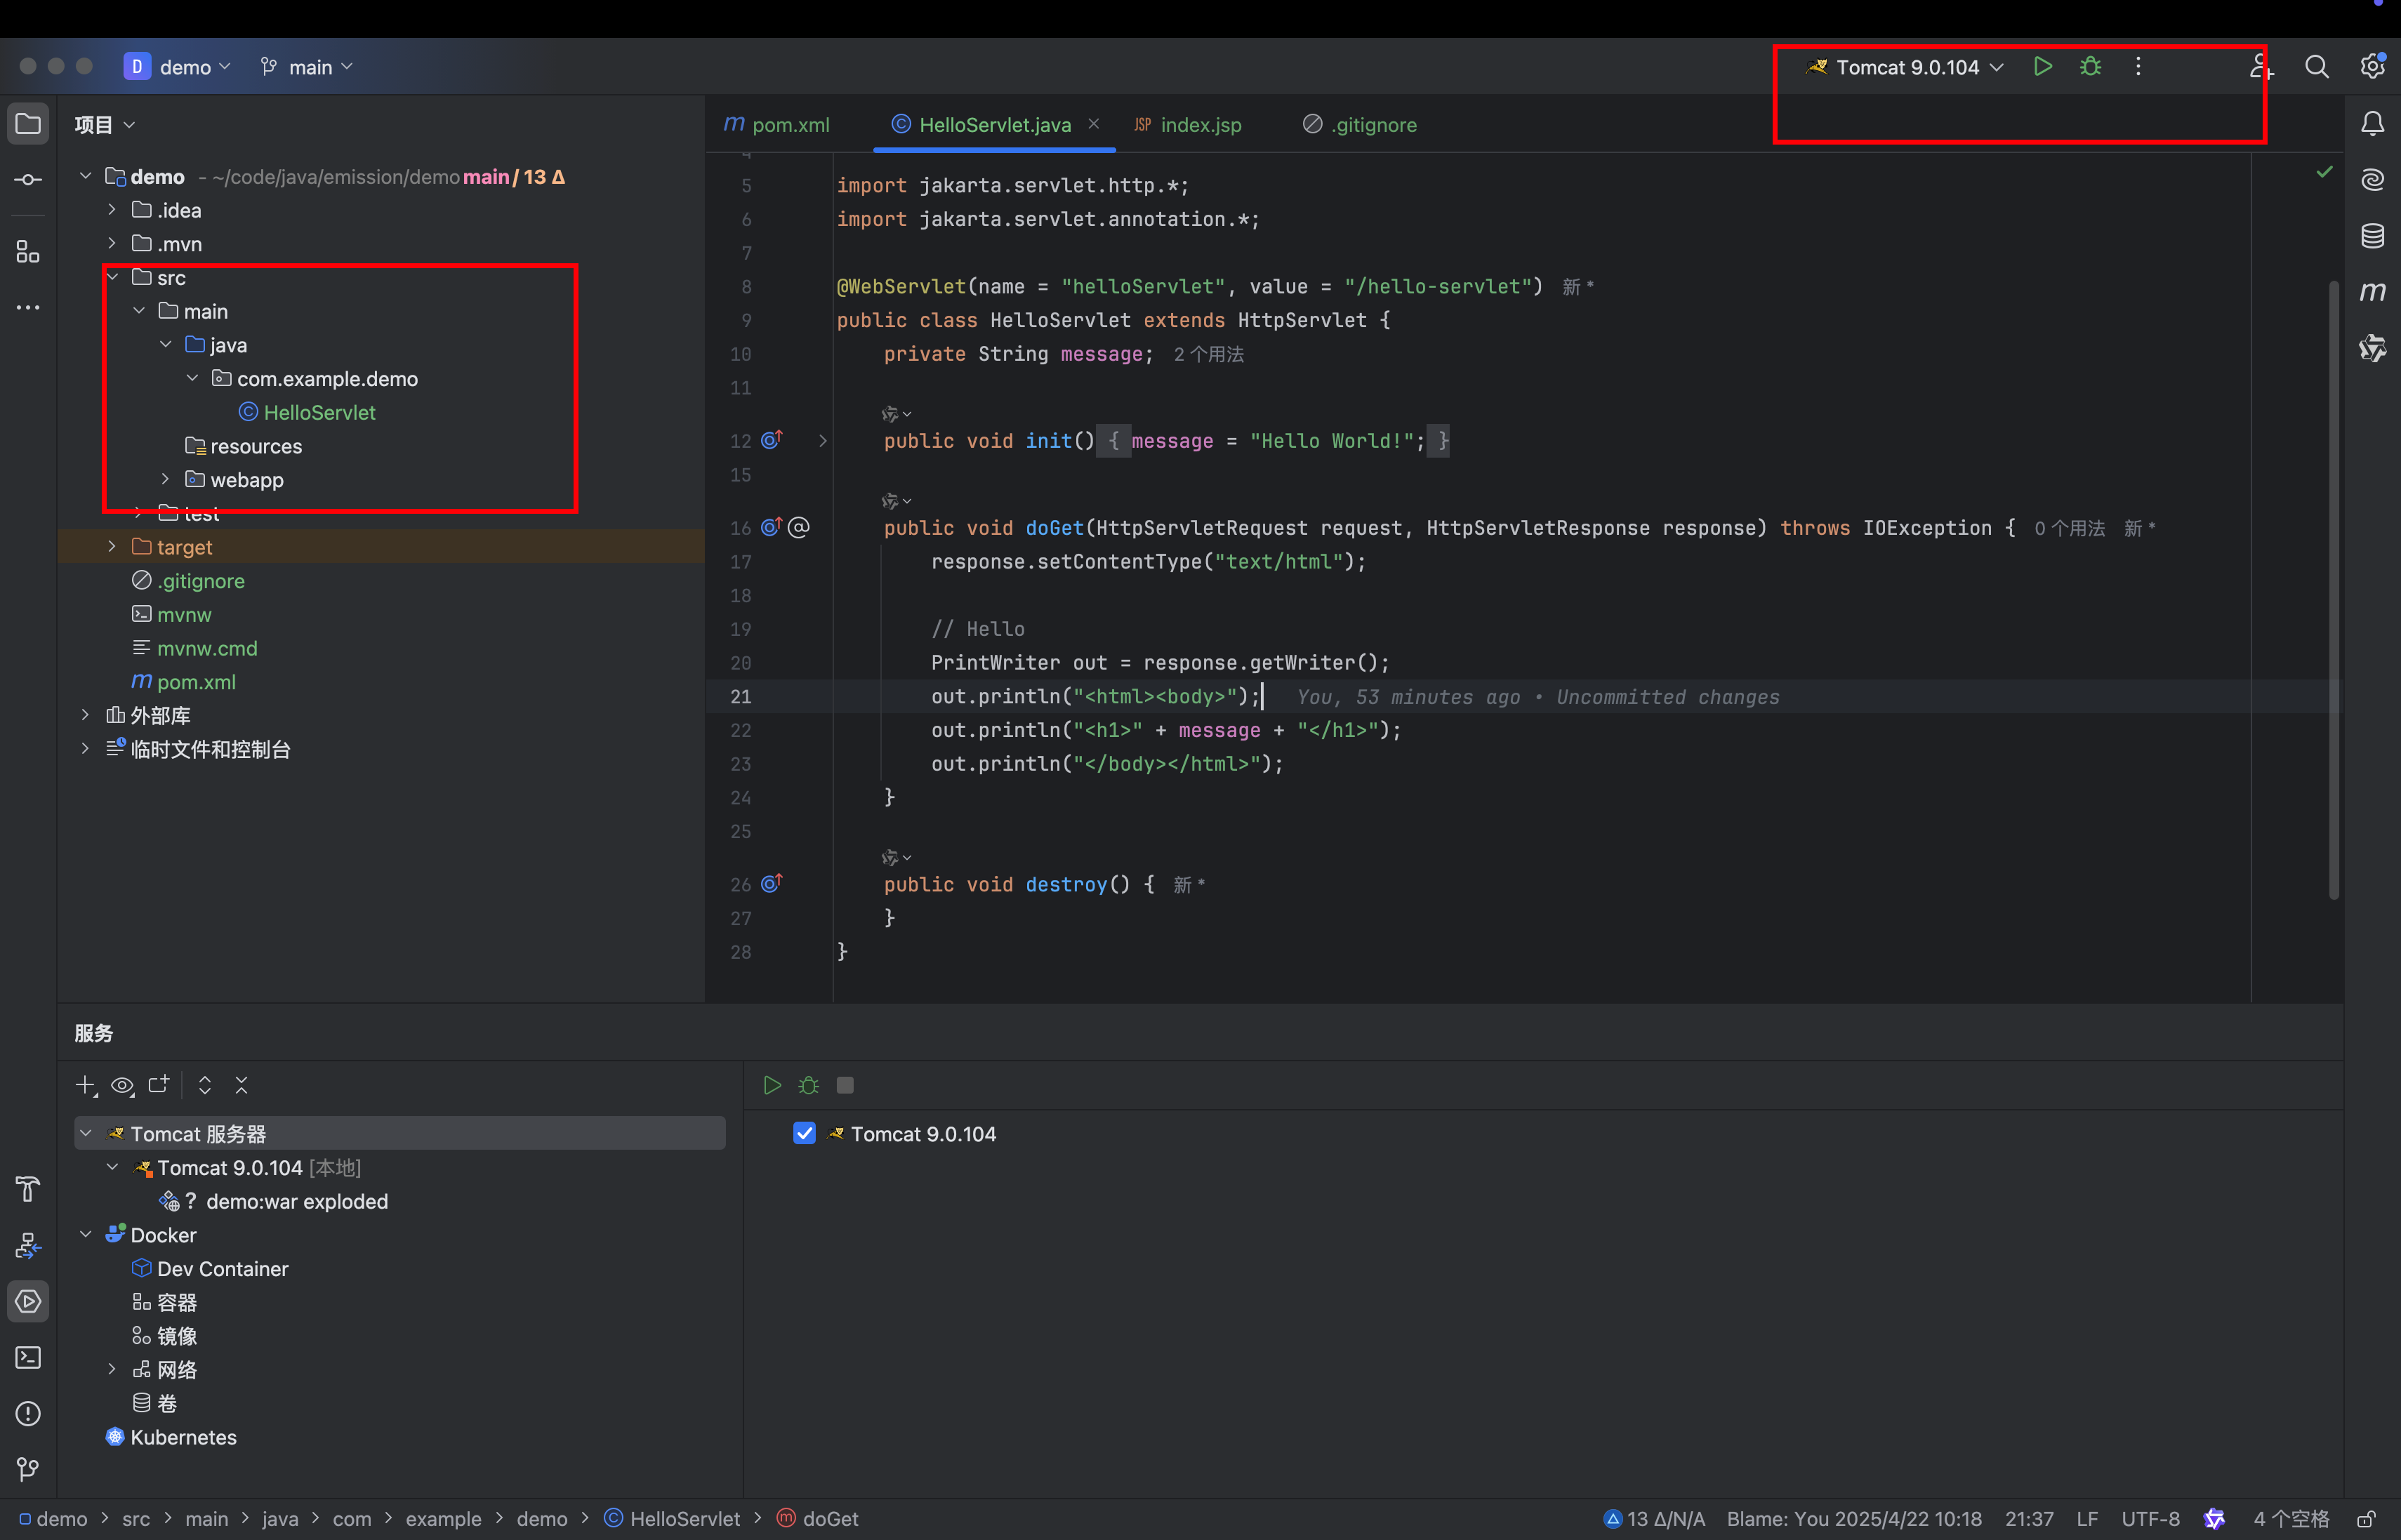This screenshot has width=2401, height=1540.
Task: Toggle the eye view options in Services
Action: pos(122,1085)
